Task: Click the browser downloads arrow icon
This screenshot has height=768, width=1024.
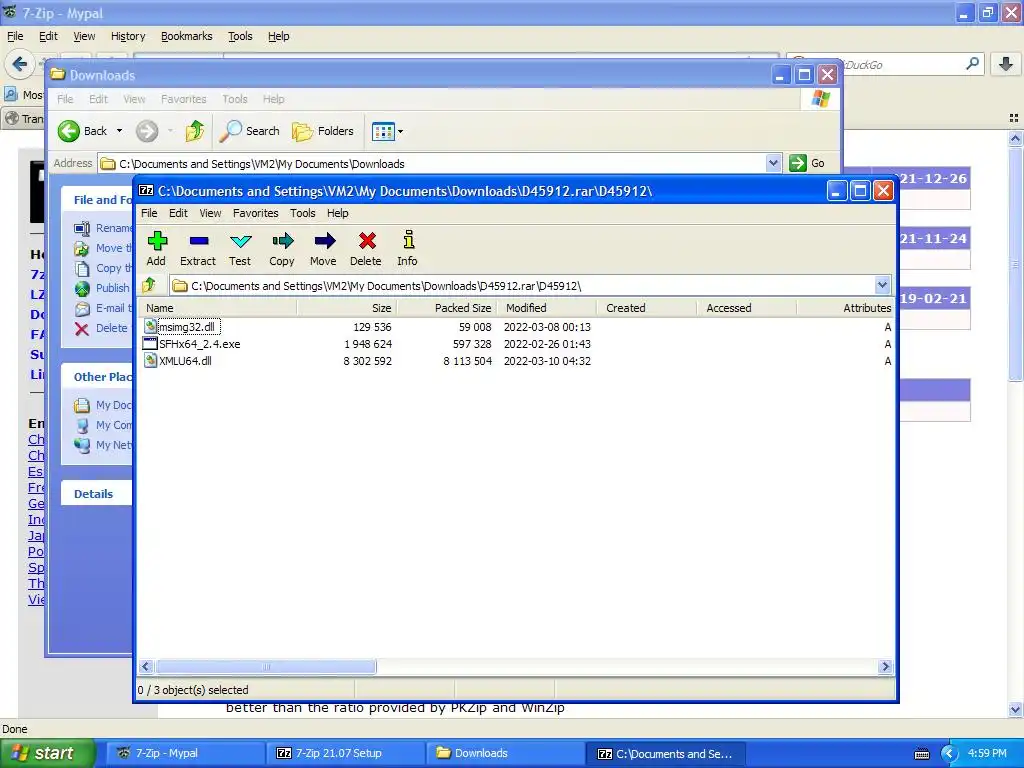Action: pyautogui.click(x=1006, y=64)
